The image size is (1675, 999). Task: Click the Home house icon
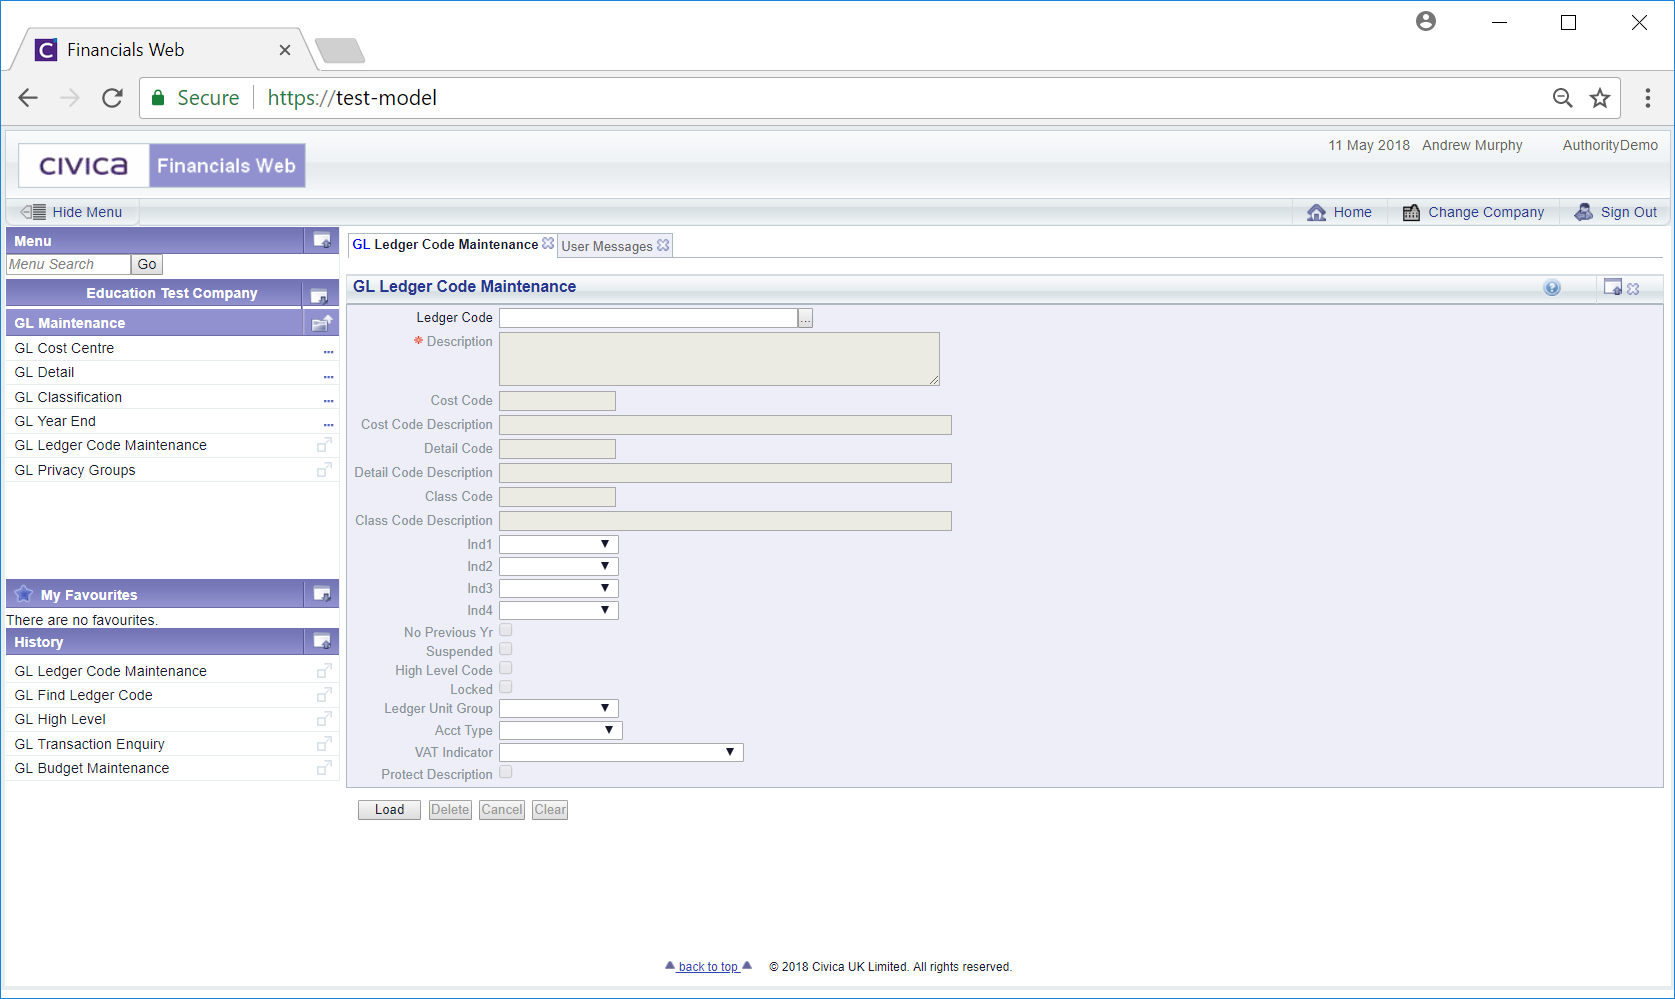coord(1316,212)
